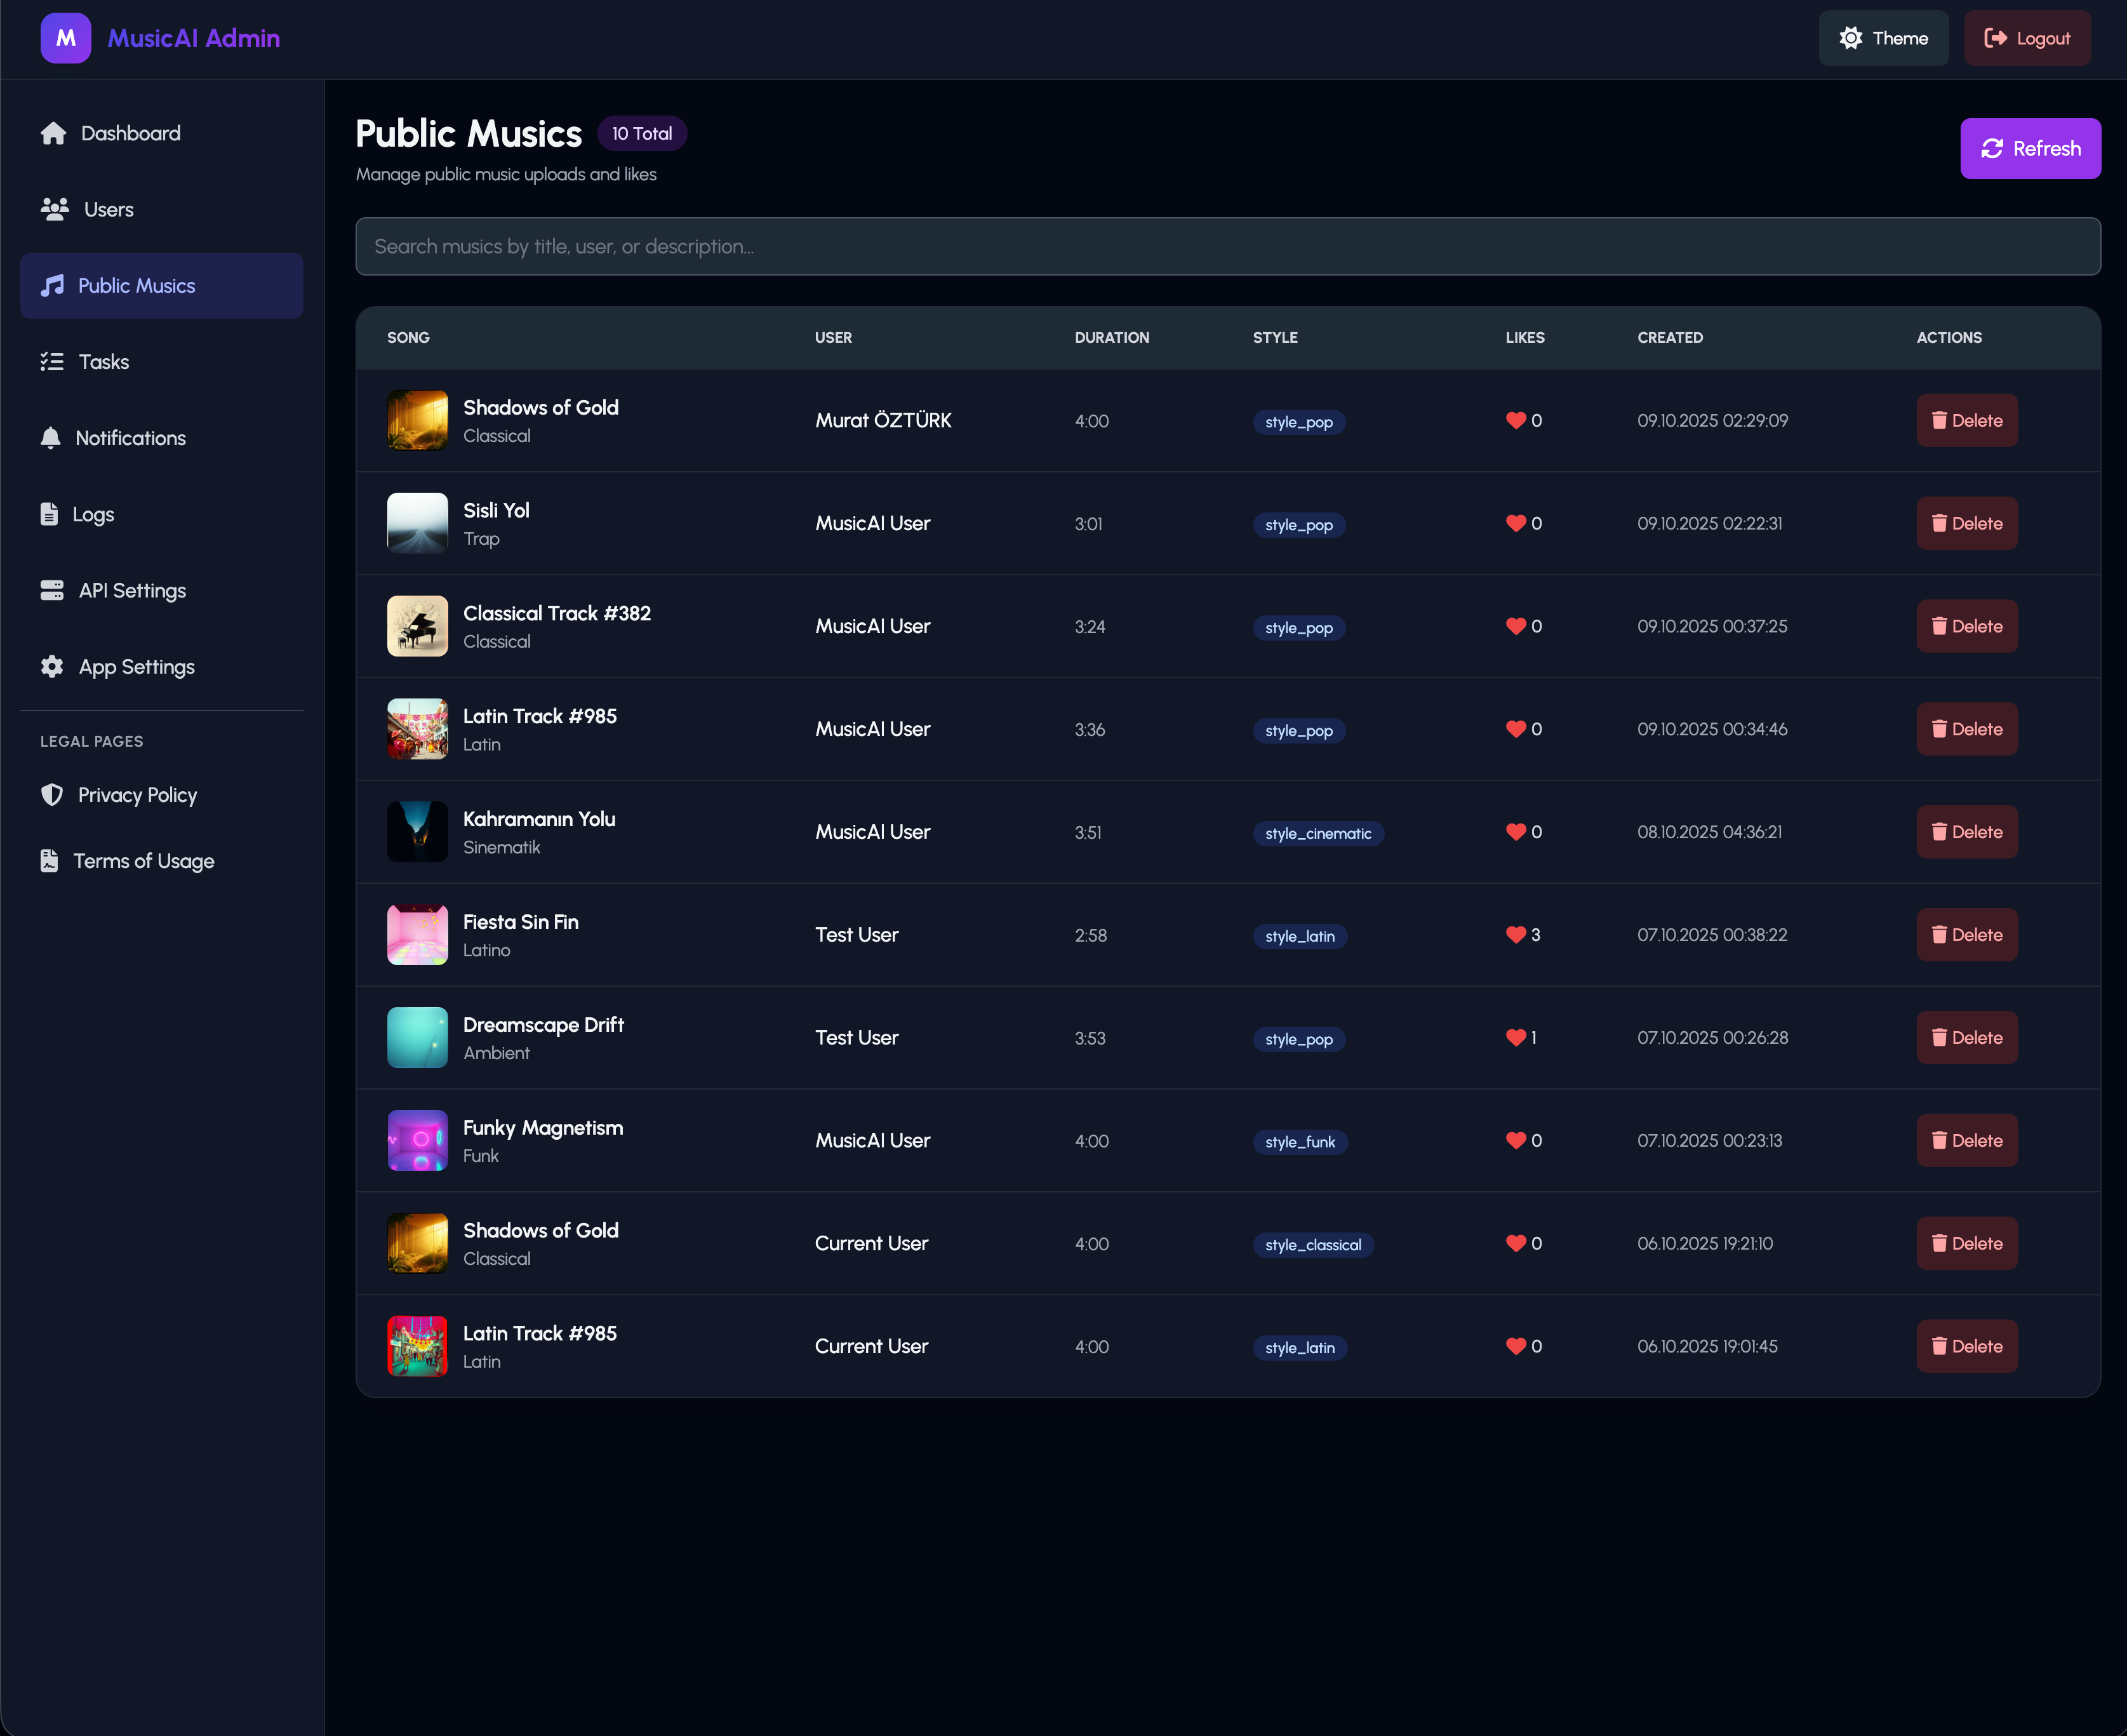The width and height of the screenshot is (2127, 1736).
Task: Click the Terms of Usage contract icon
Action: coord(49,861)
